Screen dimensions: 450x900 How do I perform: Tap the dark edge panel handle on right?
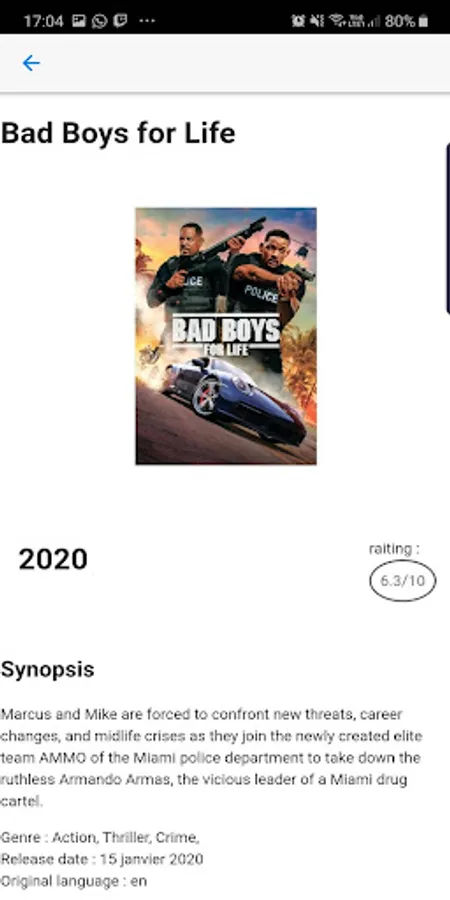(447, 228)
